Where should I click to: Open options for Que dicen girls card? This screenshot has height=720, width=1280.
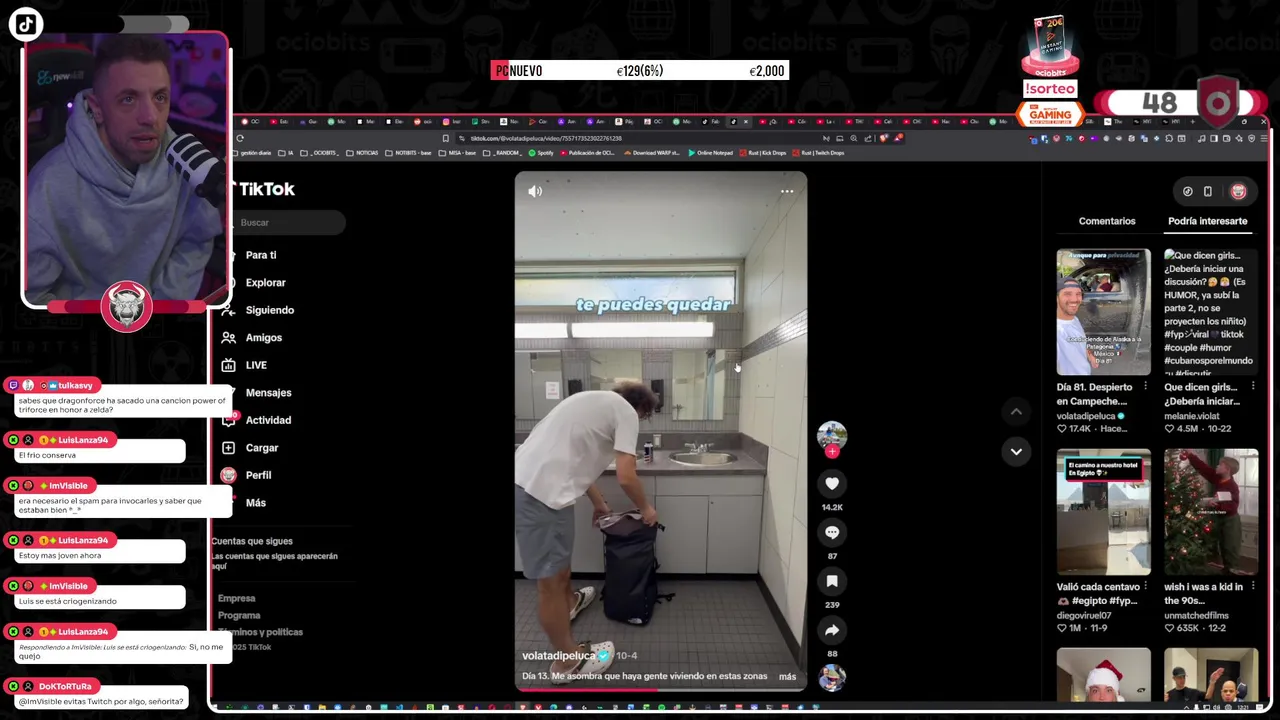tap(1253, 387)
